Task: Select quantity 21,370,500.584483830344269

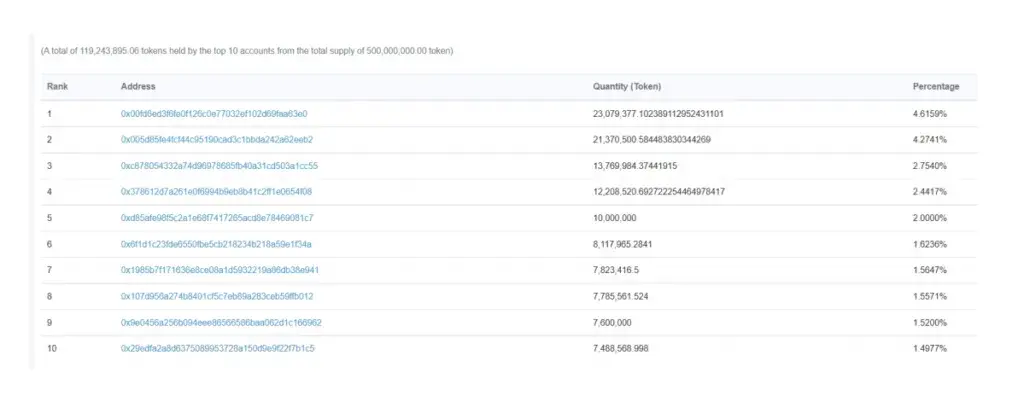Action: coord(652,140)
